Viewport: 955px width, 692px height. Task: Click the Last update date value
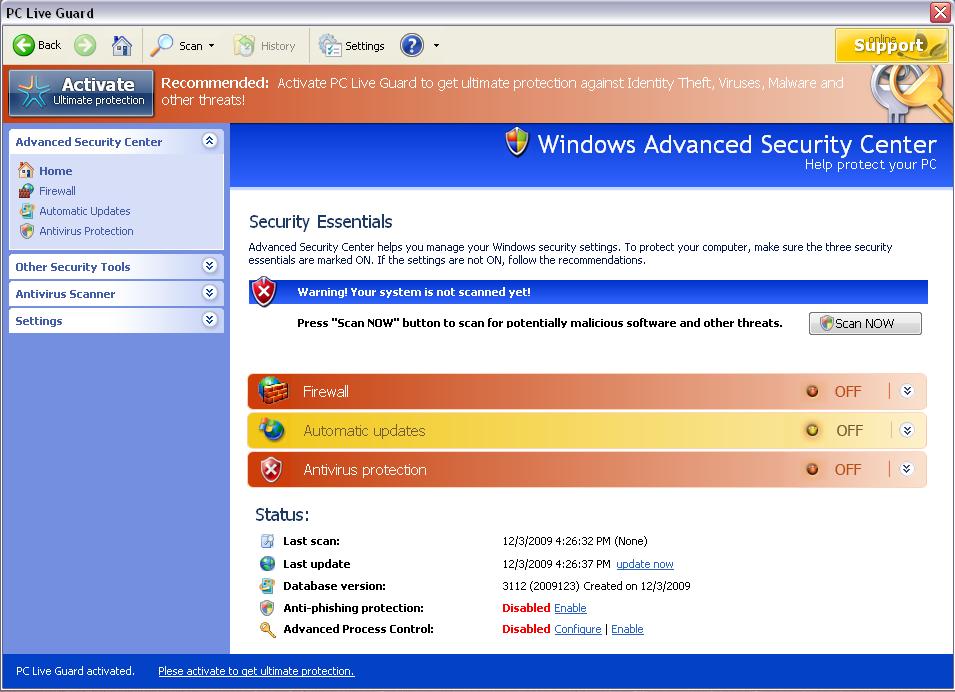556,564
